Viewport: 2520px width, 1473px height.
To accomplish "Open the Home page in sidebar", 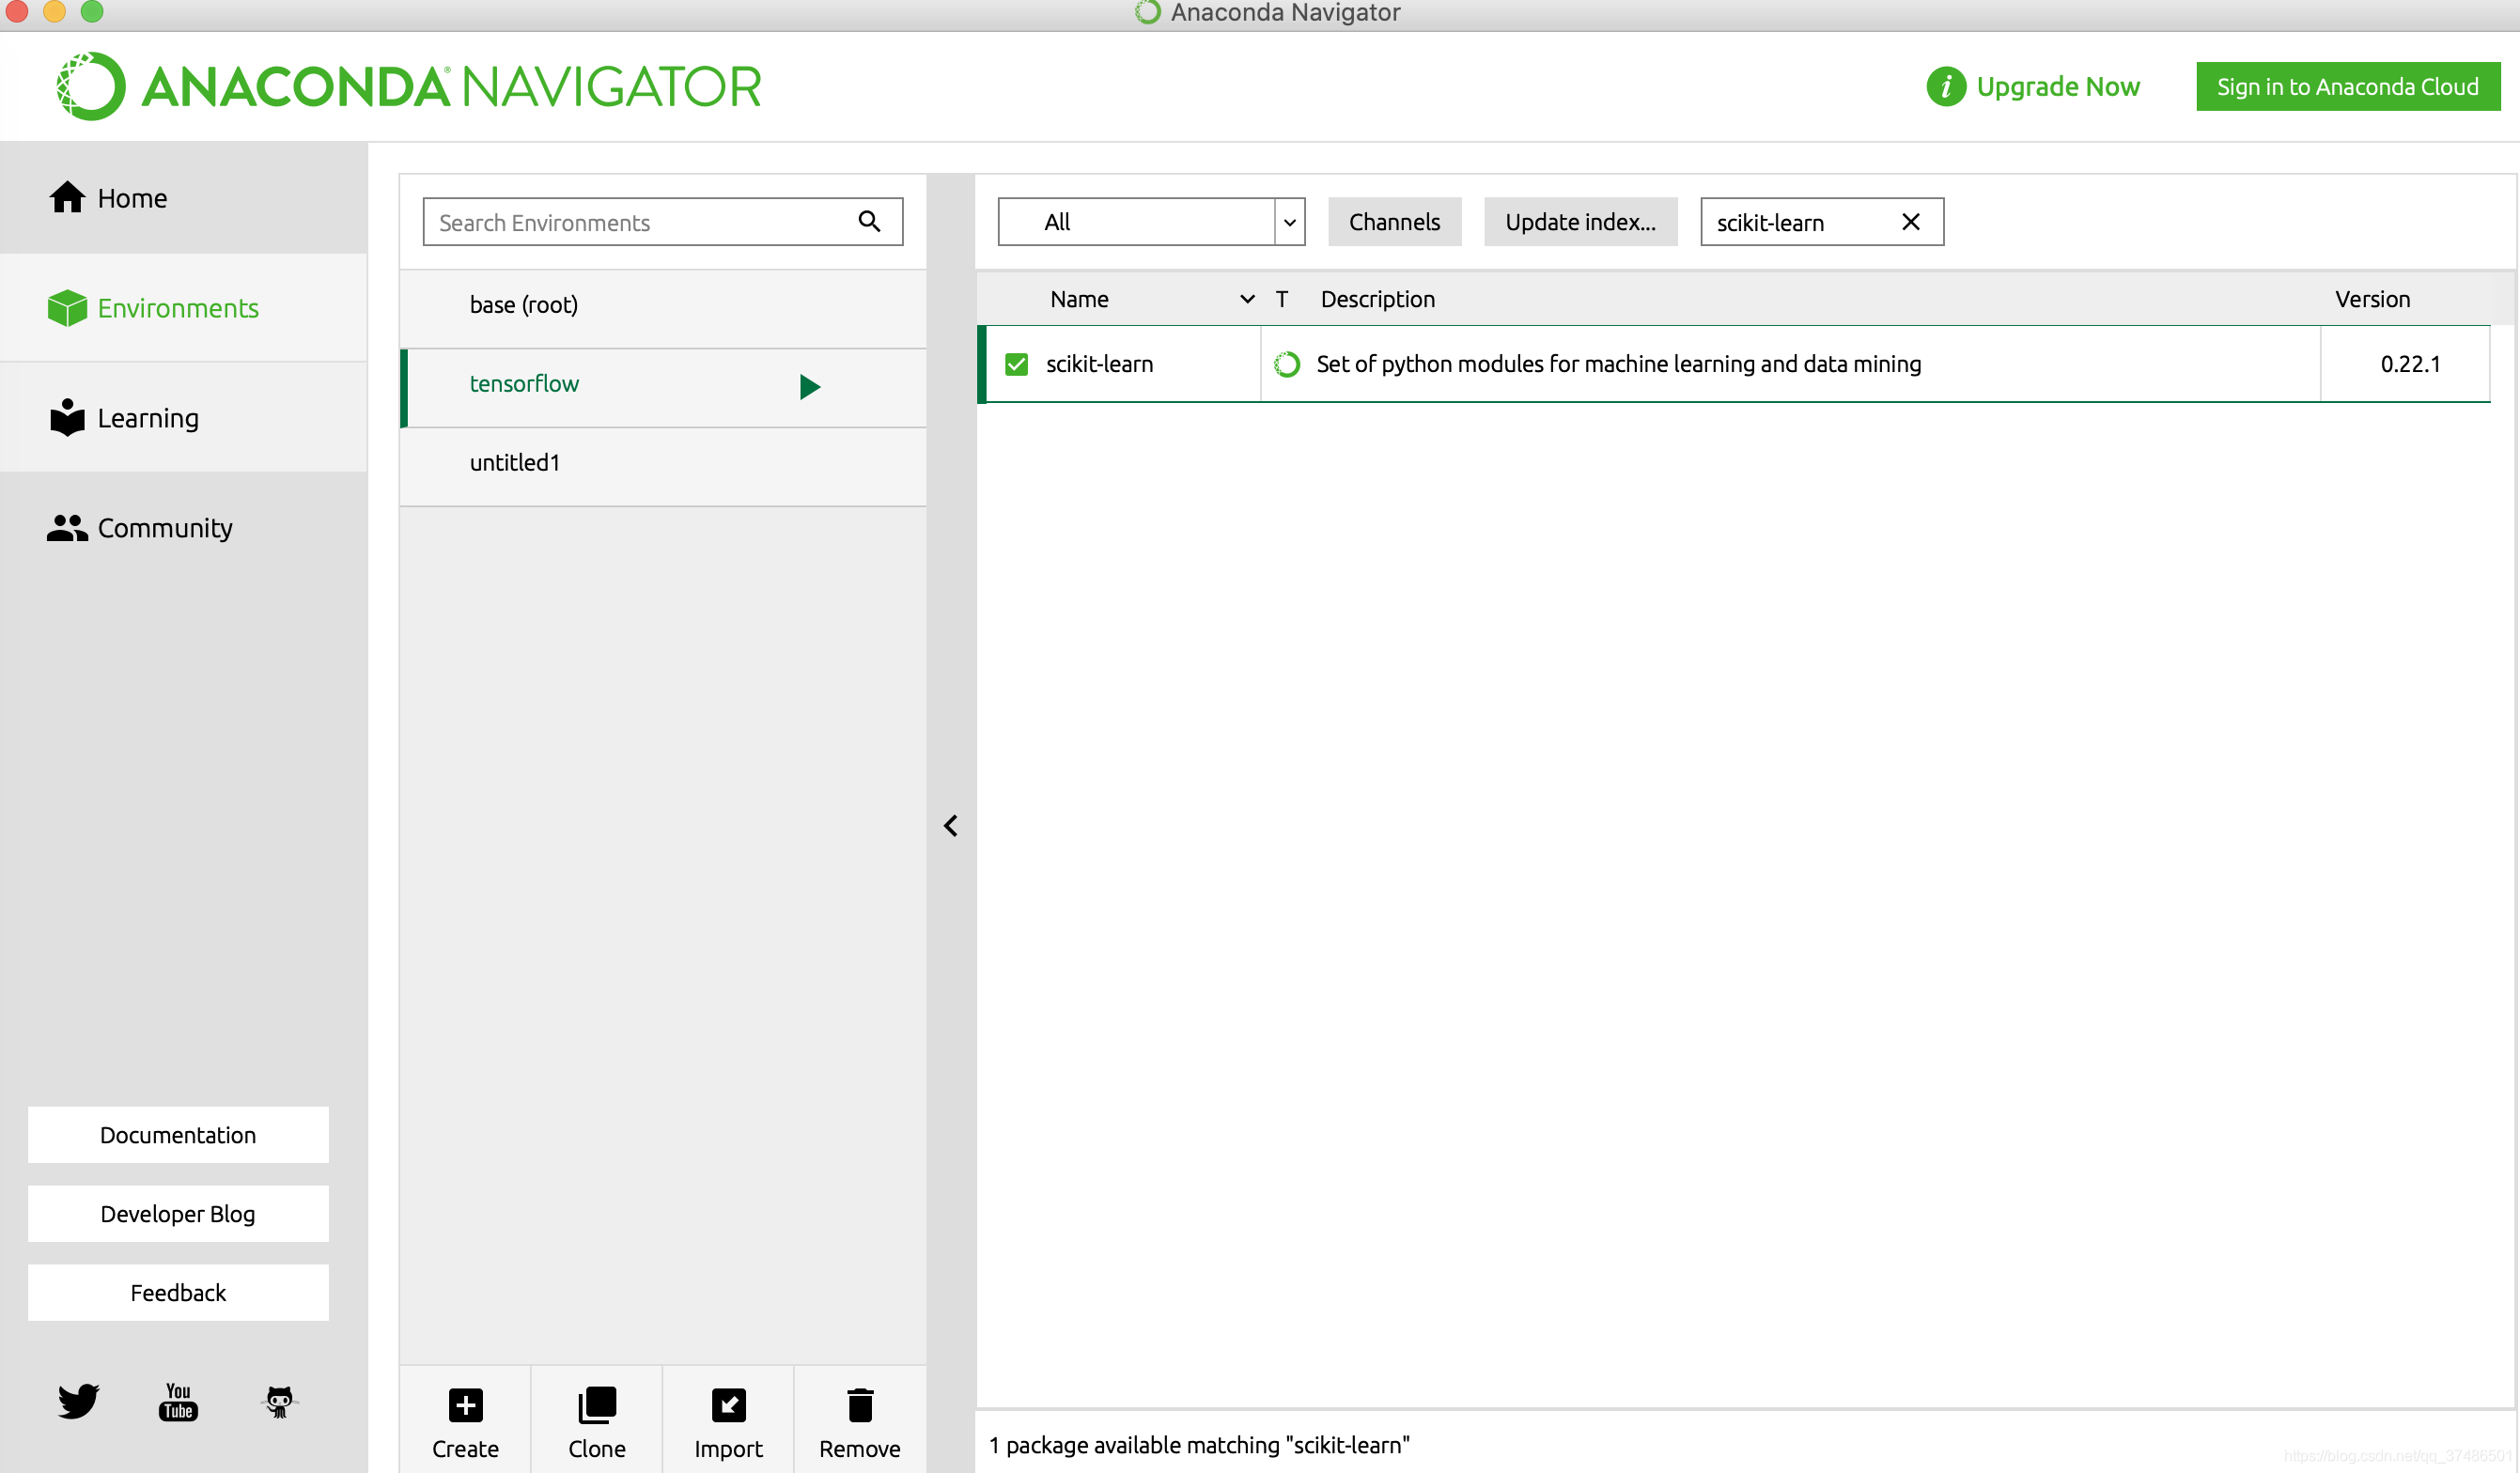I will pos(183,198).
